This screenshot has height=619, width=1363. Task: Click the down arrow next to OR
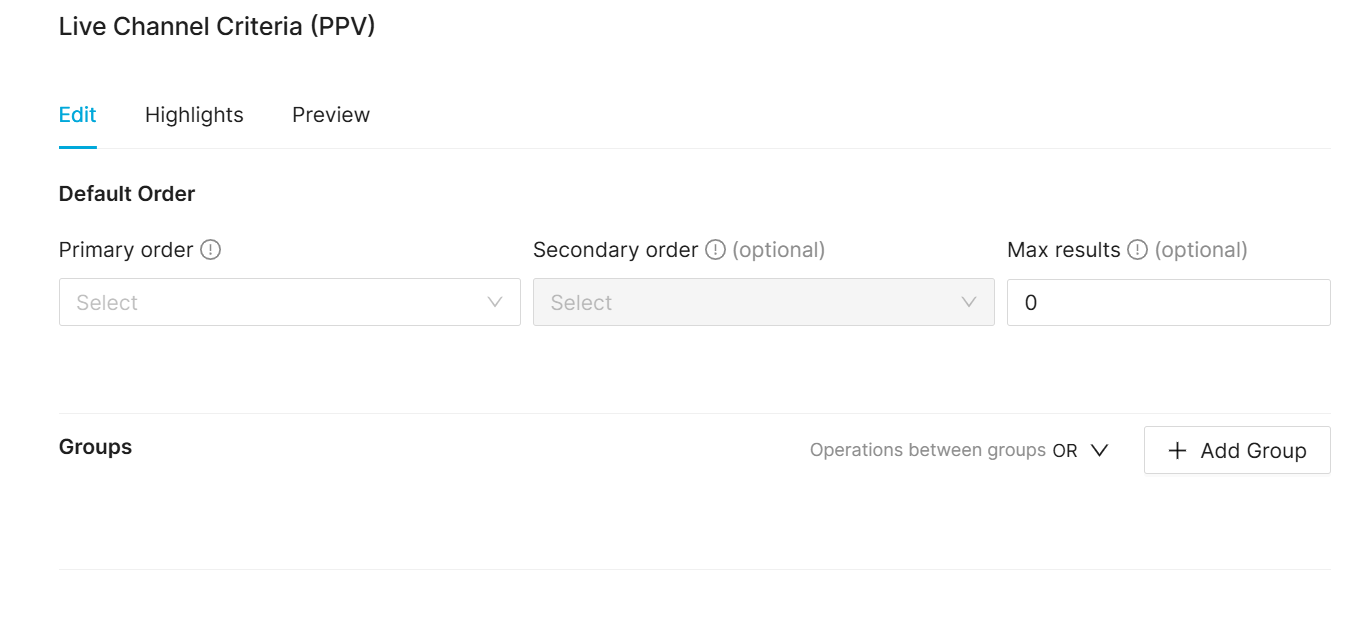tap(1099, 451)
